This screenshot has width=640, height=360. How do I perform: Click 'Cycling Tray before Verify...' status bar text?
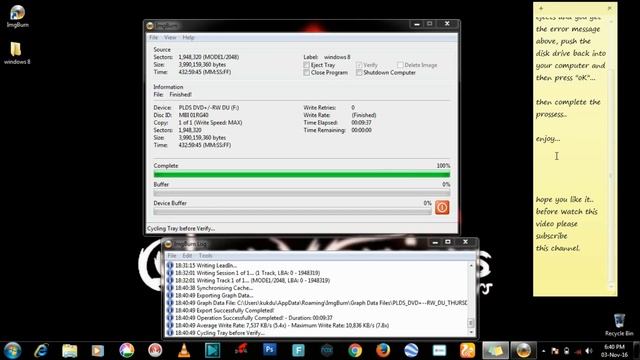pos(181,229)
